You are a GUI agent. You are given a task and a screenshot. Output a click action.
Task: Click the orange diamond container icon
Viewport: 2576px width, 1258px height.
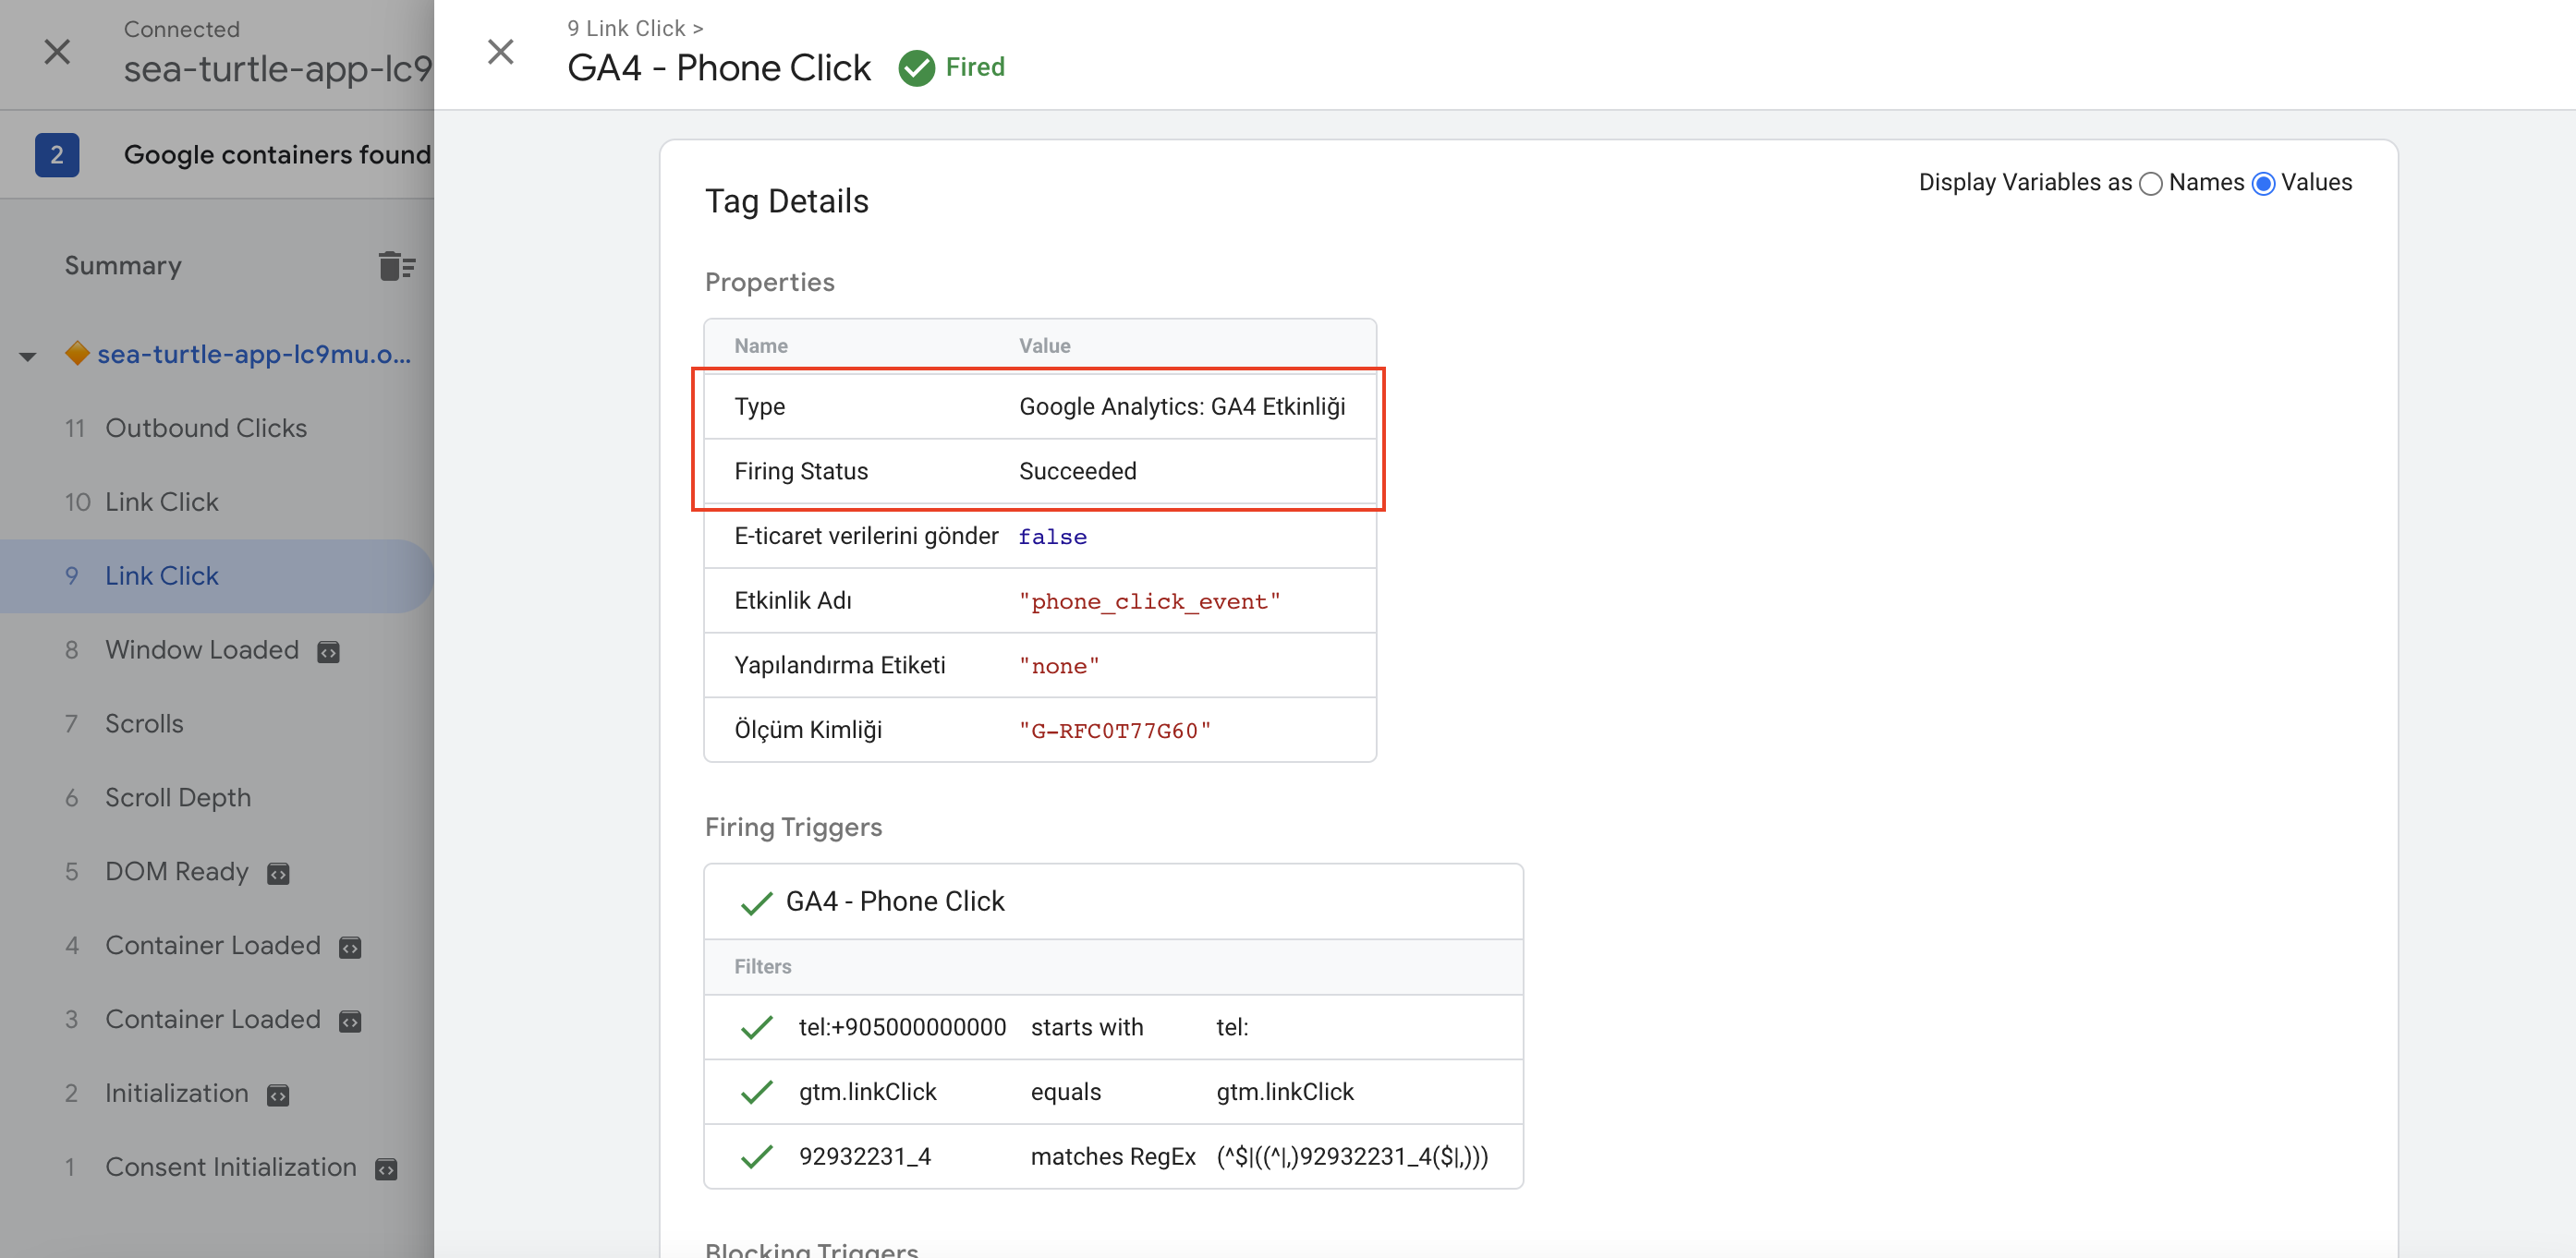(77, 354)
